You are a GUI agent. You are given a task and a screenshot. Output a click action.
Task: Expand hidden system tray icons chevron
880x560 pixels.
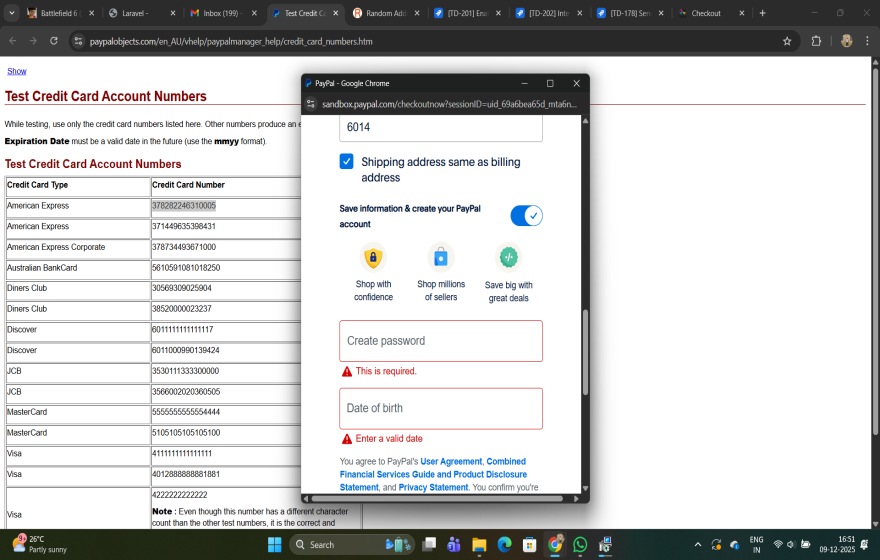pyautogui.click(x=698, y=544)
